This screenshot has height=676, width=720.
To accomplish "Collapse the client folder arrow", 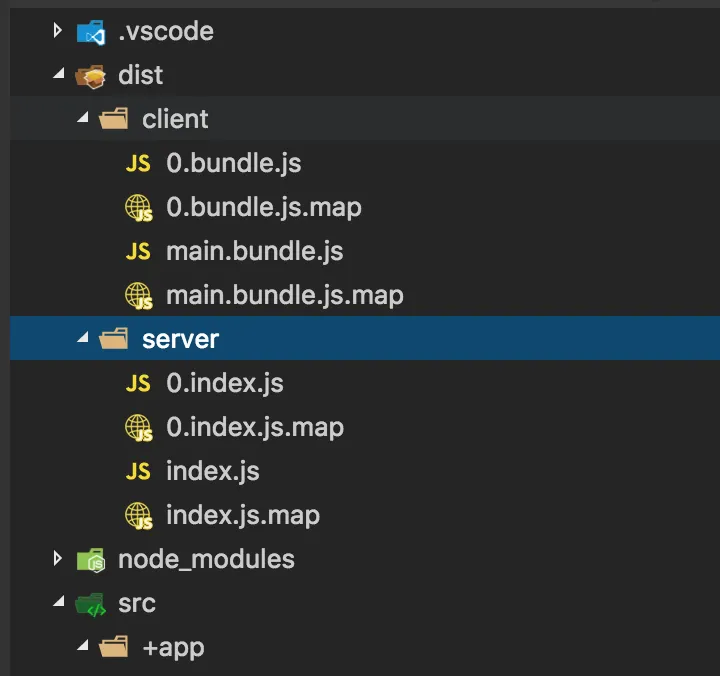I will (82, 120).
